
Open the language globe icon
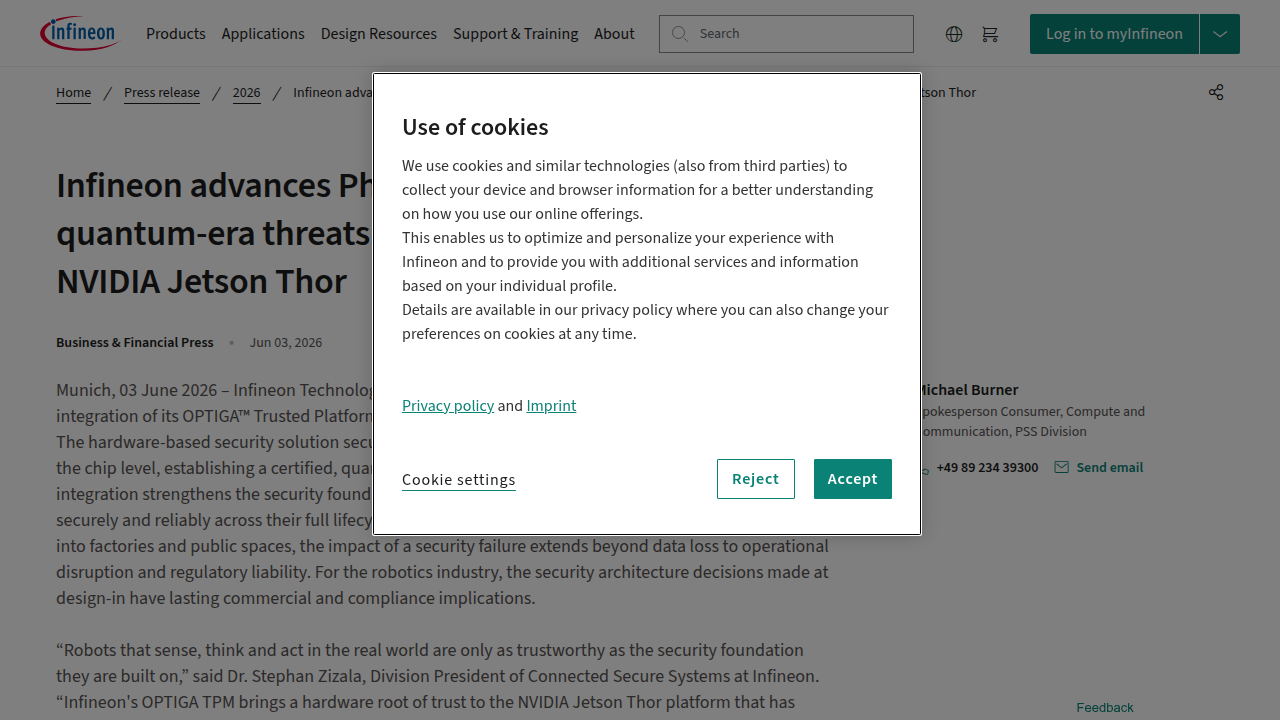coord(954,34)
